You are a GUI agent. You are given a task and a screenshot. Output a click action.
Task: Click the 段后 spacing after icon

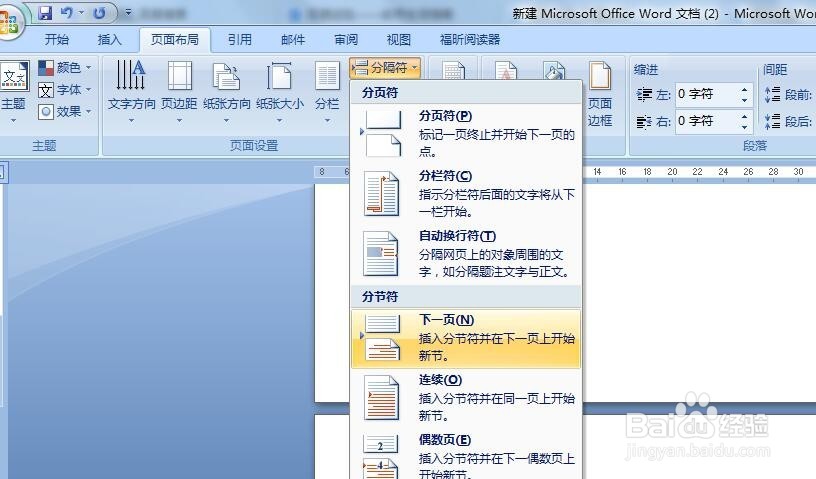click(772, 121)
